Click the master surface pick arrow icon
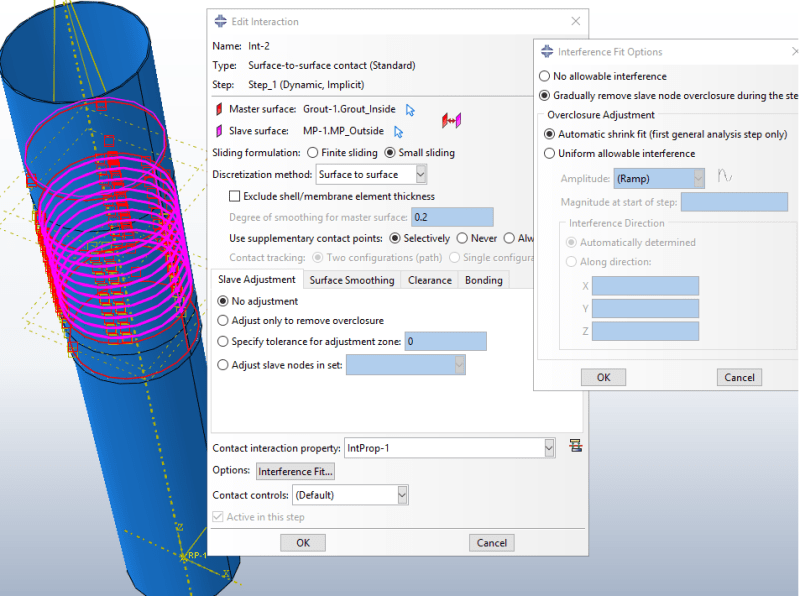Image resolution: width=800 pixels, height=596 pixels. coord(410,110)
